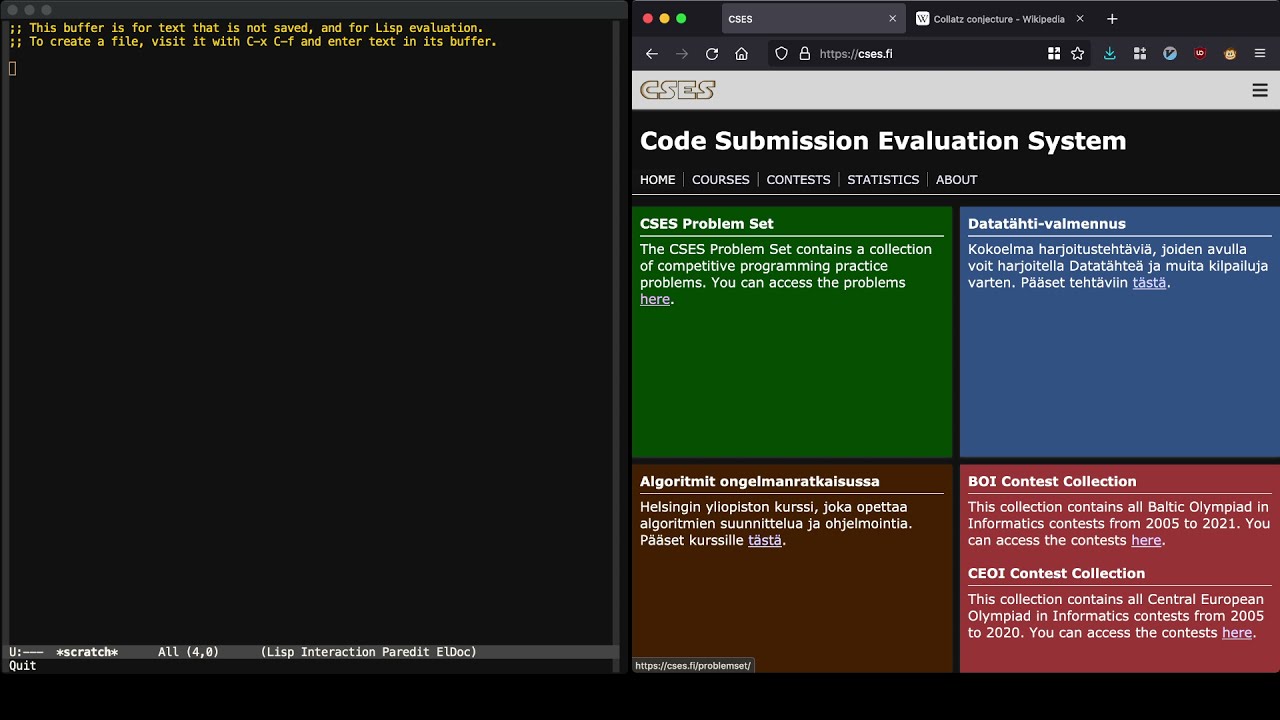Viewport: 1280px width, 720px height.
Task: Open the Firefox application menu
Action: [x=1260, y=54]
